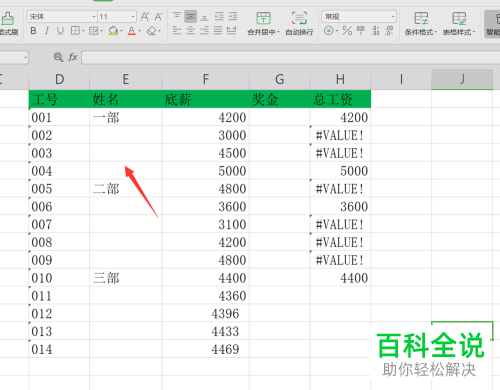Toggle italic formatting

click(47, 31)
